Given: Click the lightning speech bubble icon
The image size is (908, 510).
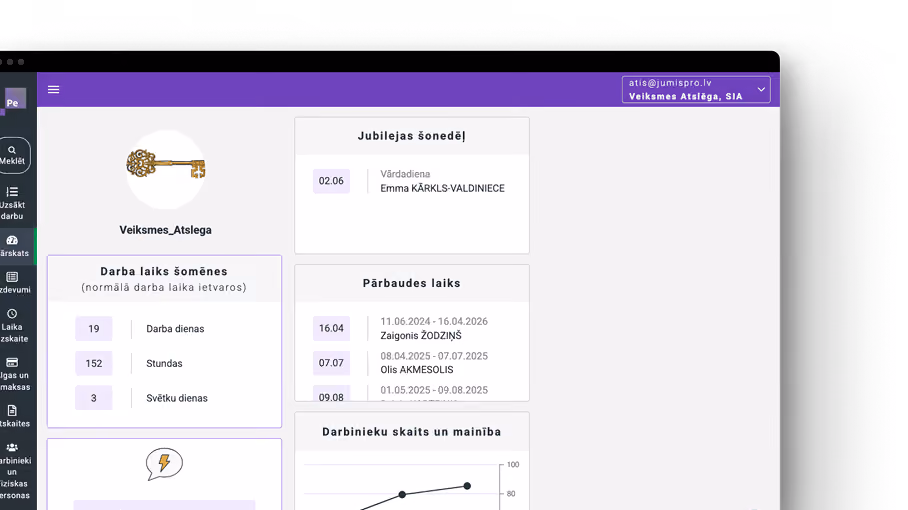Looking at the screenshot, I should (164, 464).
